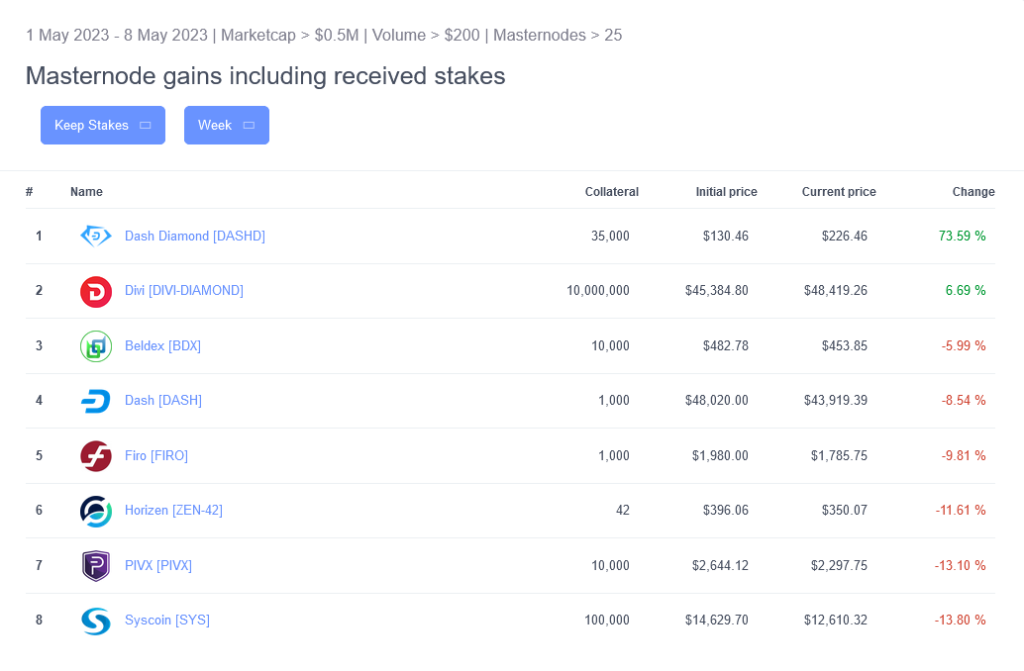Image resolution: width=1024 pixels, height=671 pixels.
Task: Click the PIVX purple shield logo
Action: [96, 566]
